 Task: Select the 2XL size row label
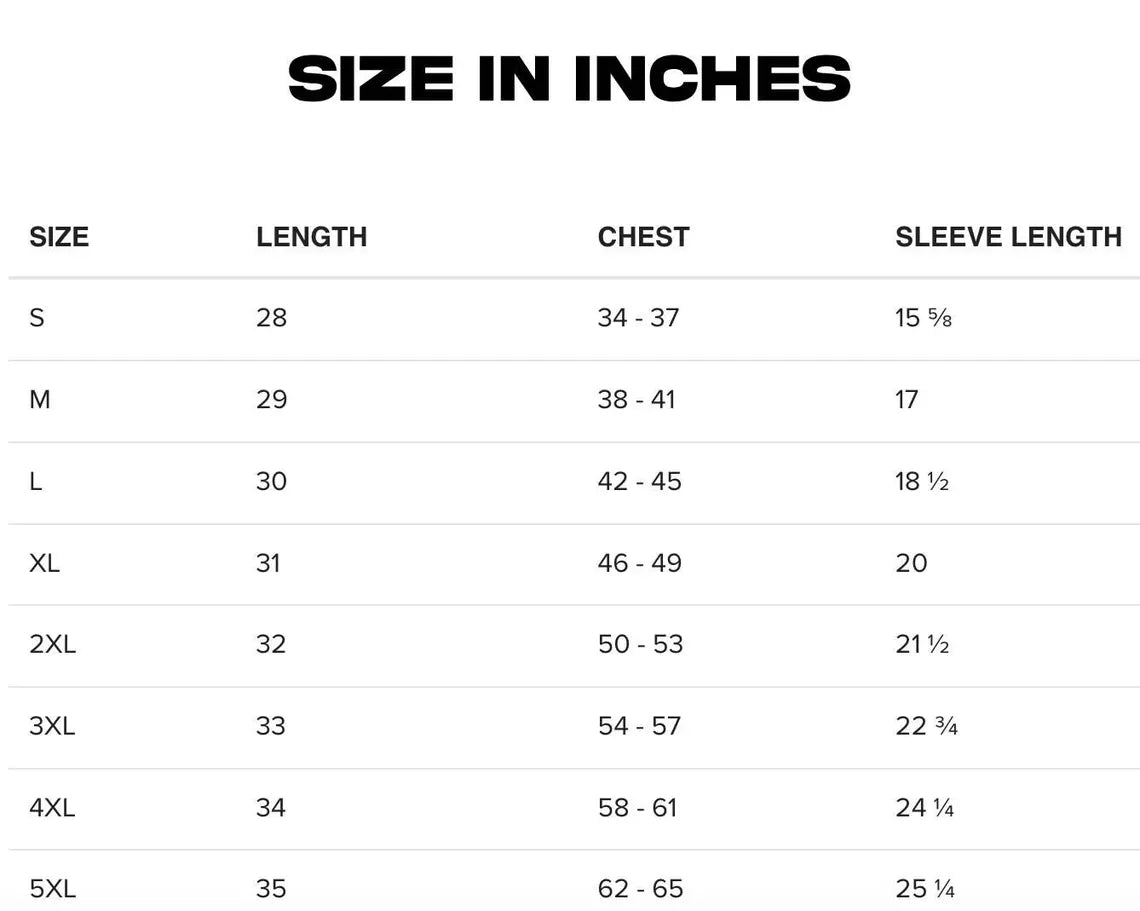[x=52, y=644]
